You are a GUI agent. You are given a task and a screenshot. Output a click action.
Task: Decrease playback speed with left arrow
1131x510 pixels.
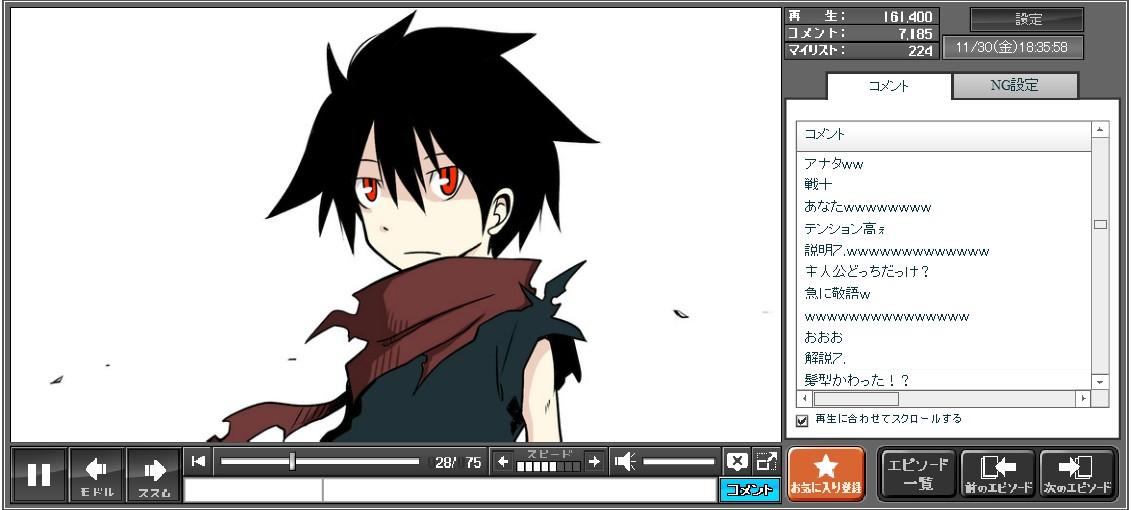(x=503, y=461)
